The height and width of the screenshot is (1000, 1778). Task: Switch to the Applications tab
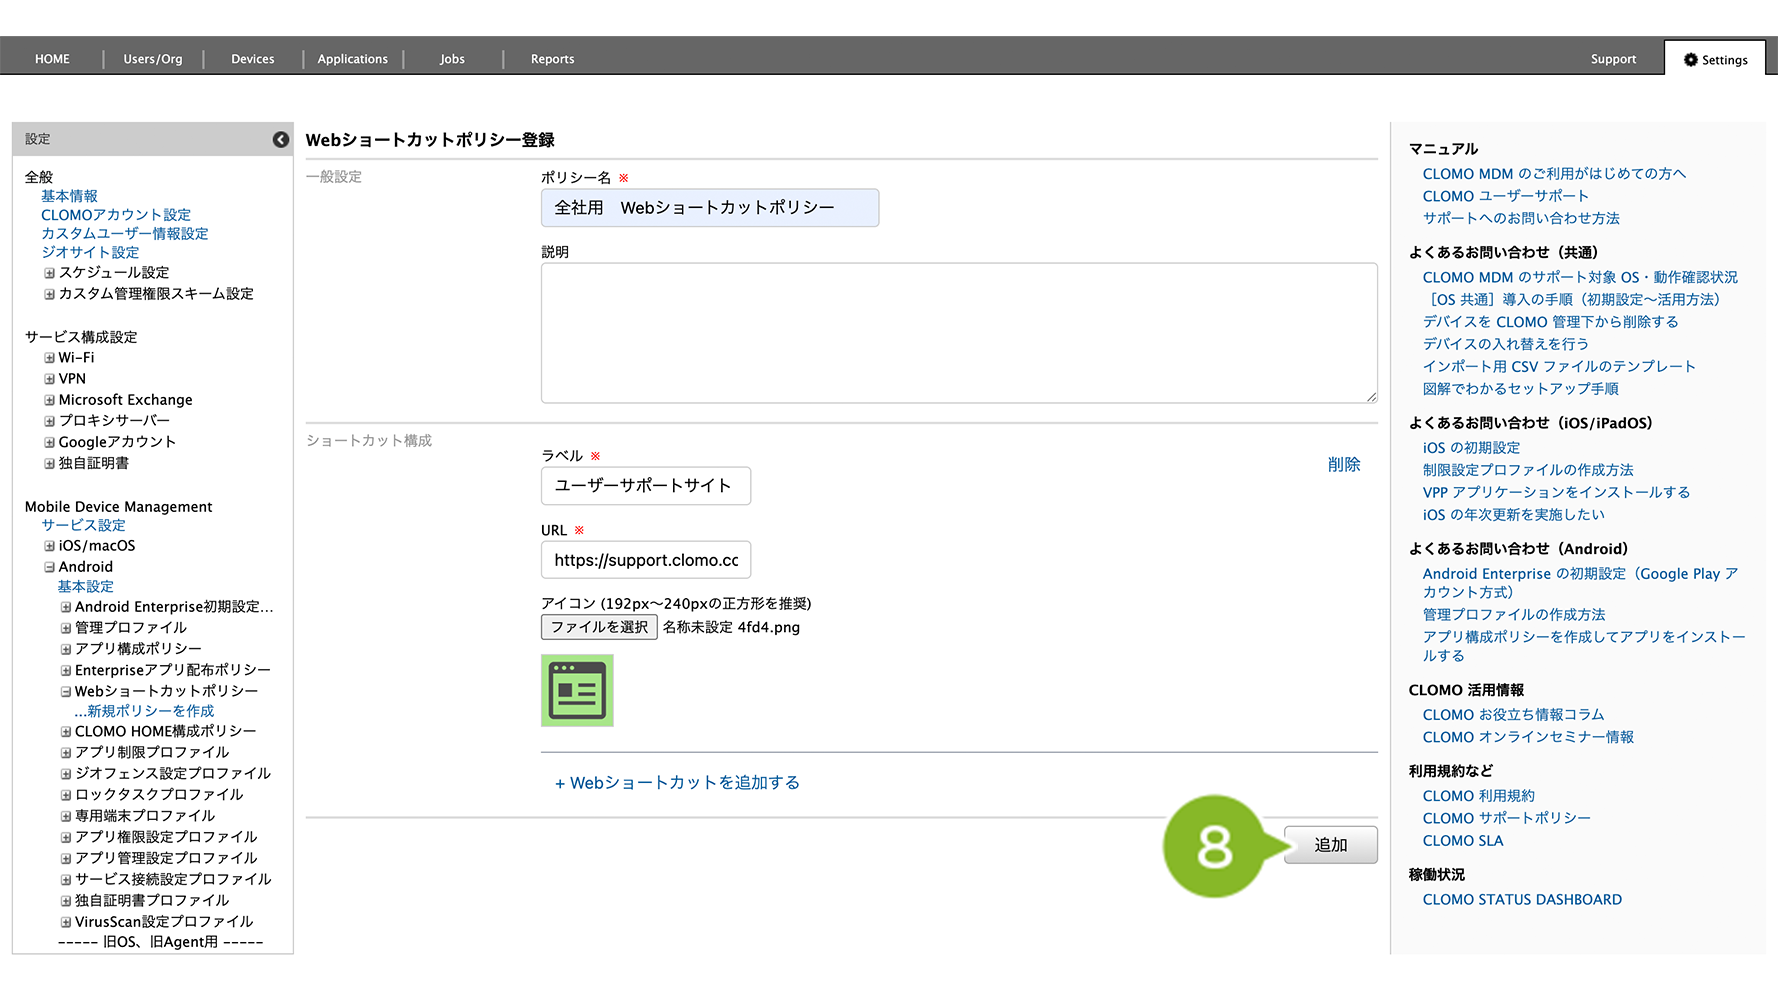point(352,59)
